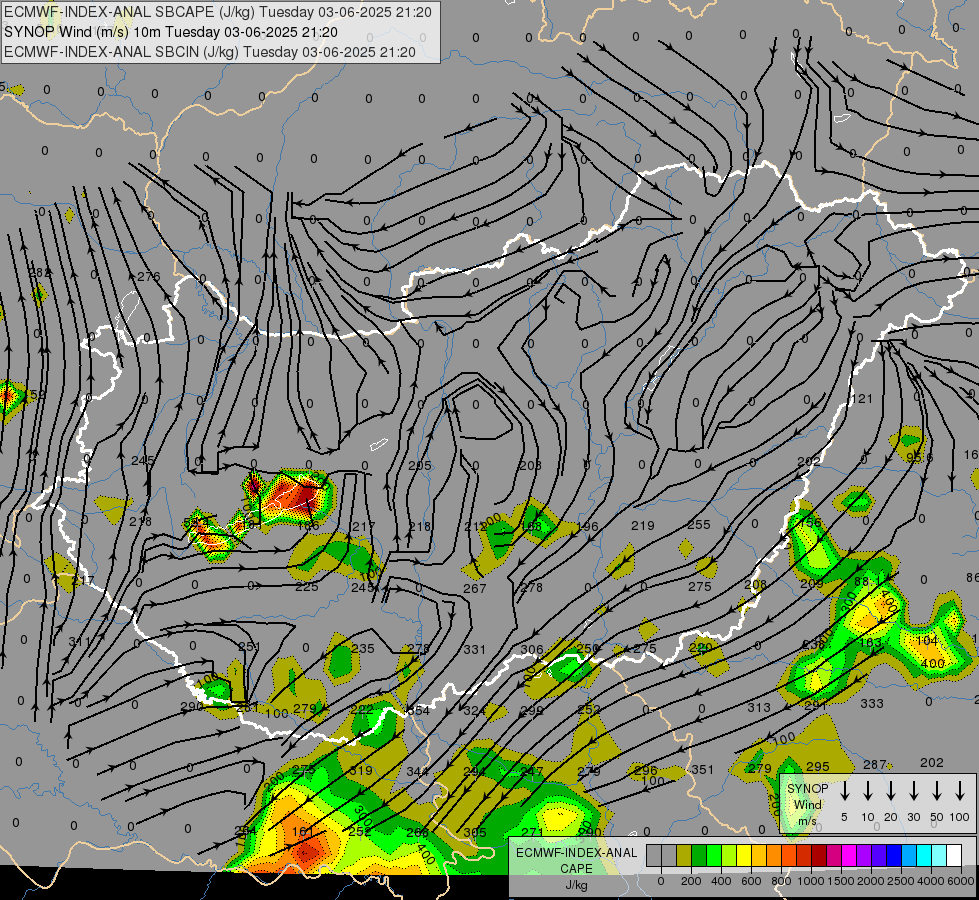The height and width of the screenshot is (900, 979).
Task: Click the '311' value on the map
Action: 79,641
